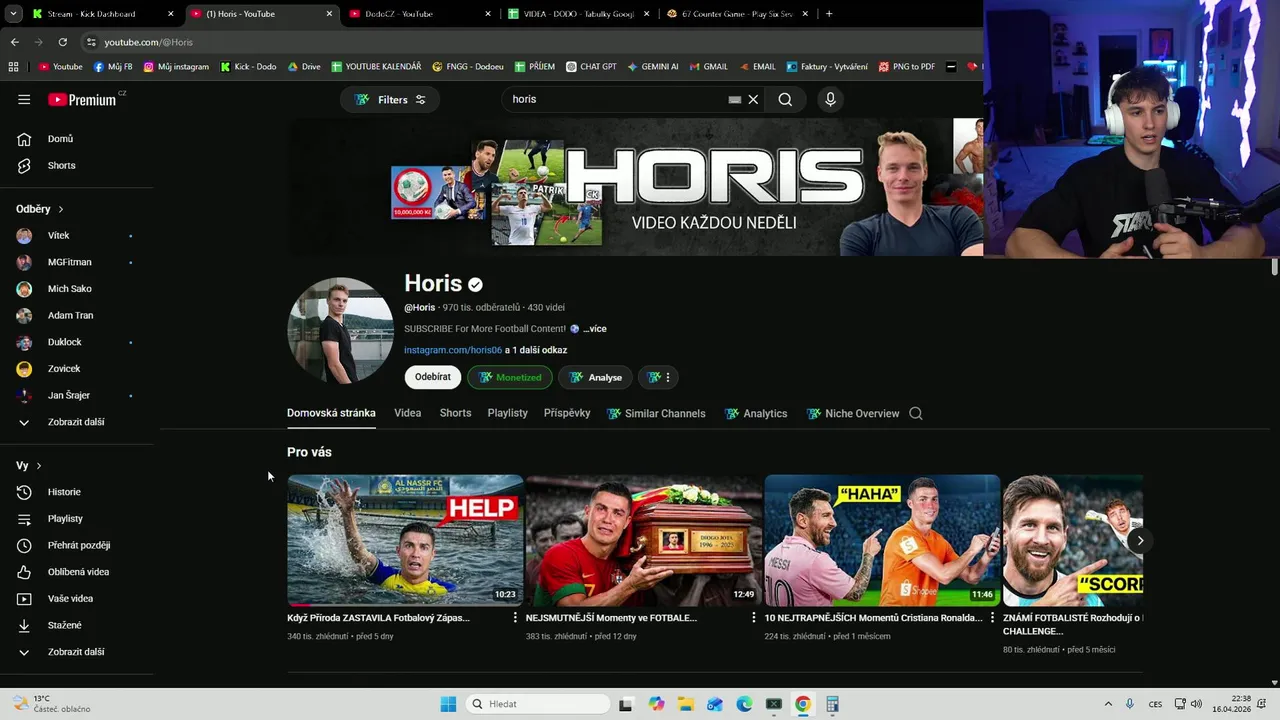Open a new Chrome tab
This screenshot has width=1280, height=720.
[x=829, y=14]
